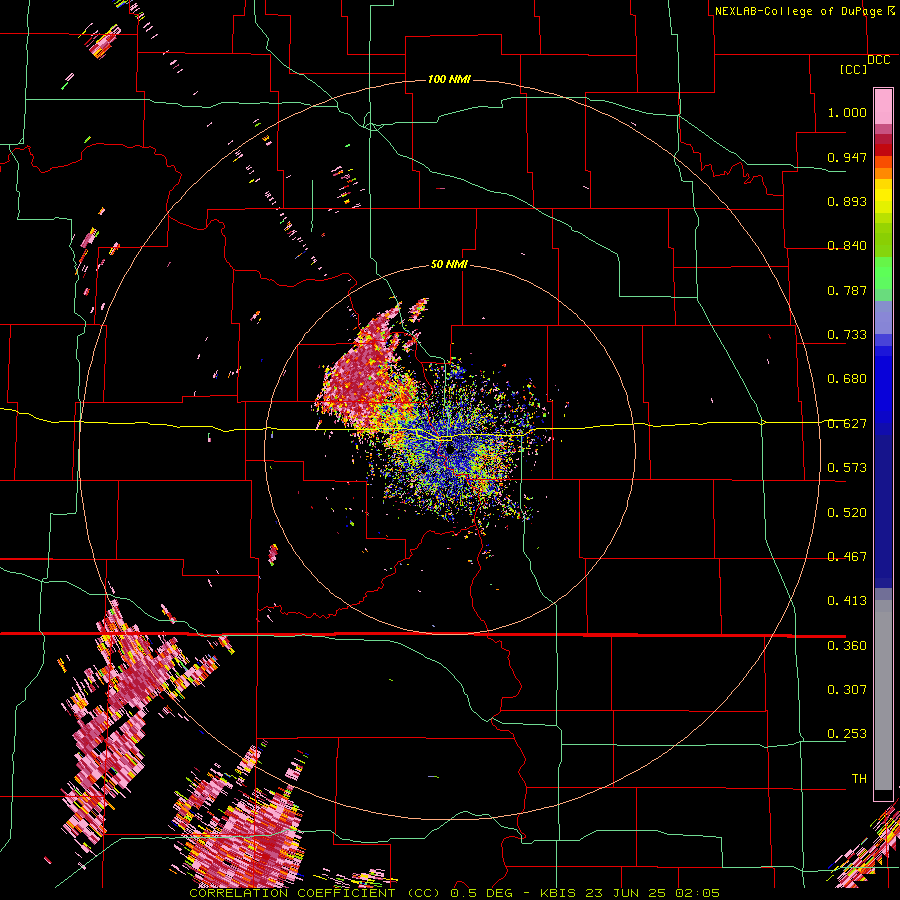Click the 0.680 legend value
900x900 pixels.
847,379
